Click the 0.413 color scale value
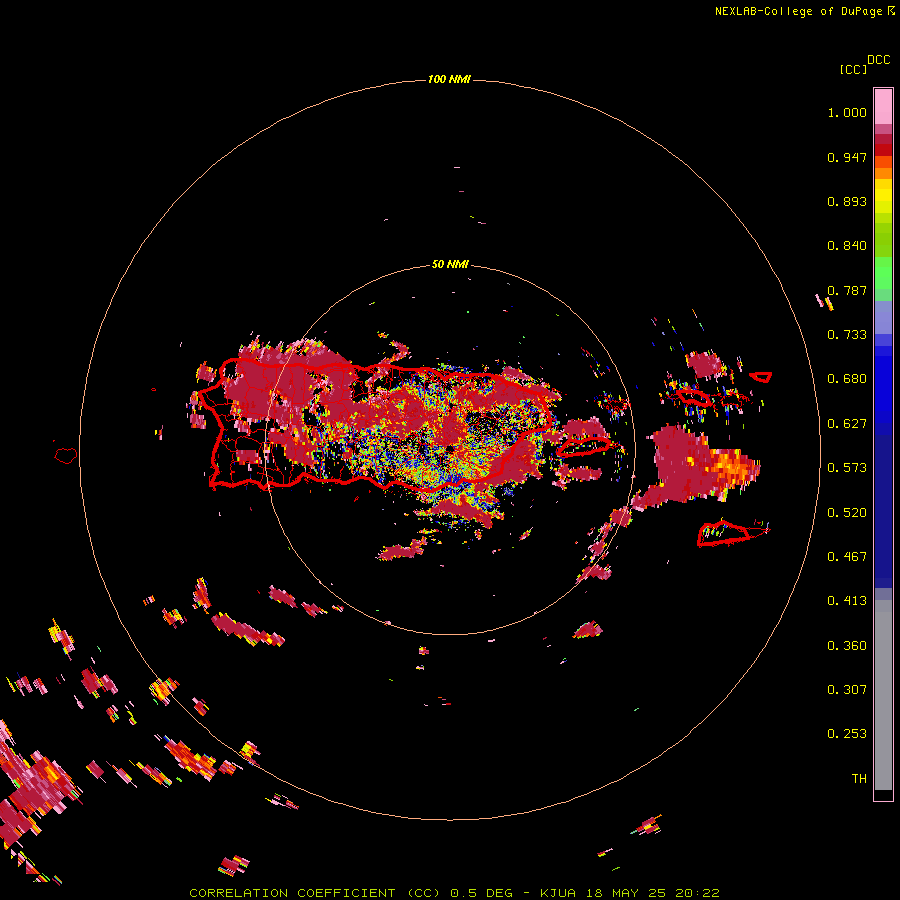 [847, 601]
